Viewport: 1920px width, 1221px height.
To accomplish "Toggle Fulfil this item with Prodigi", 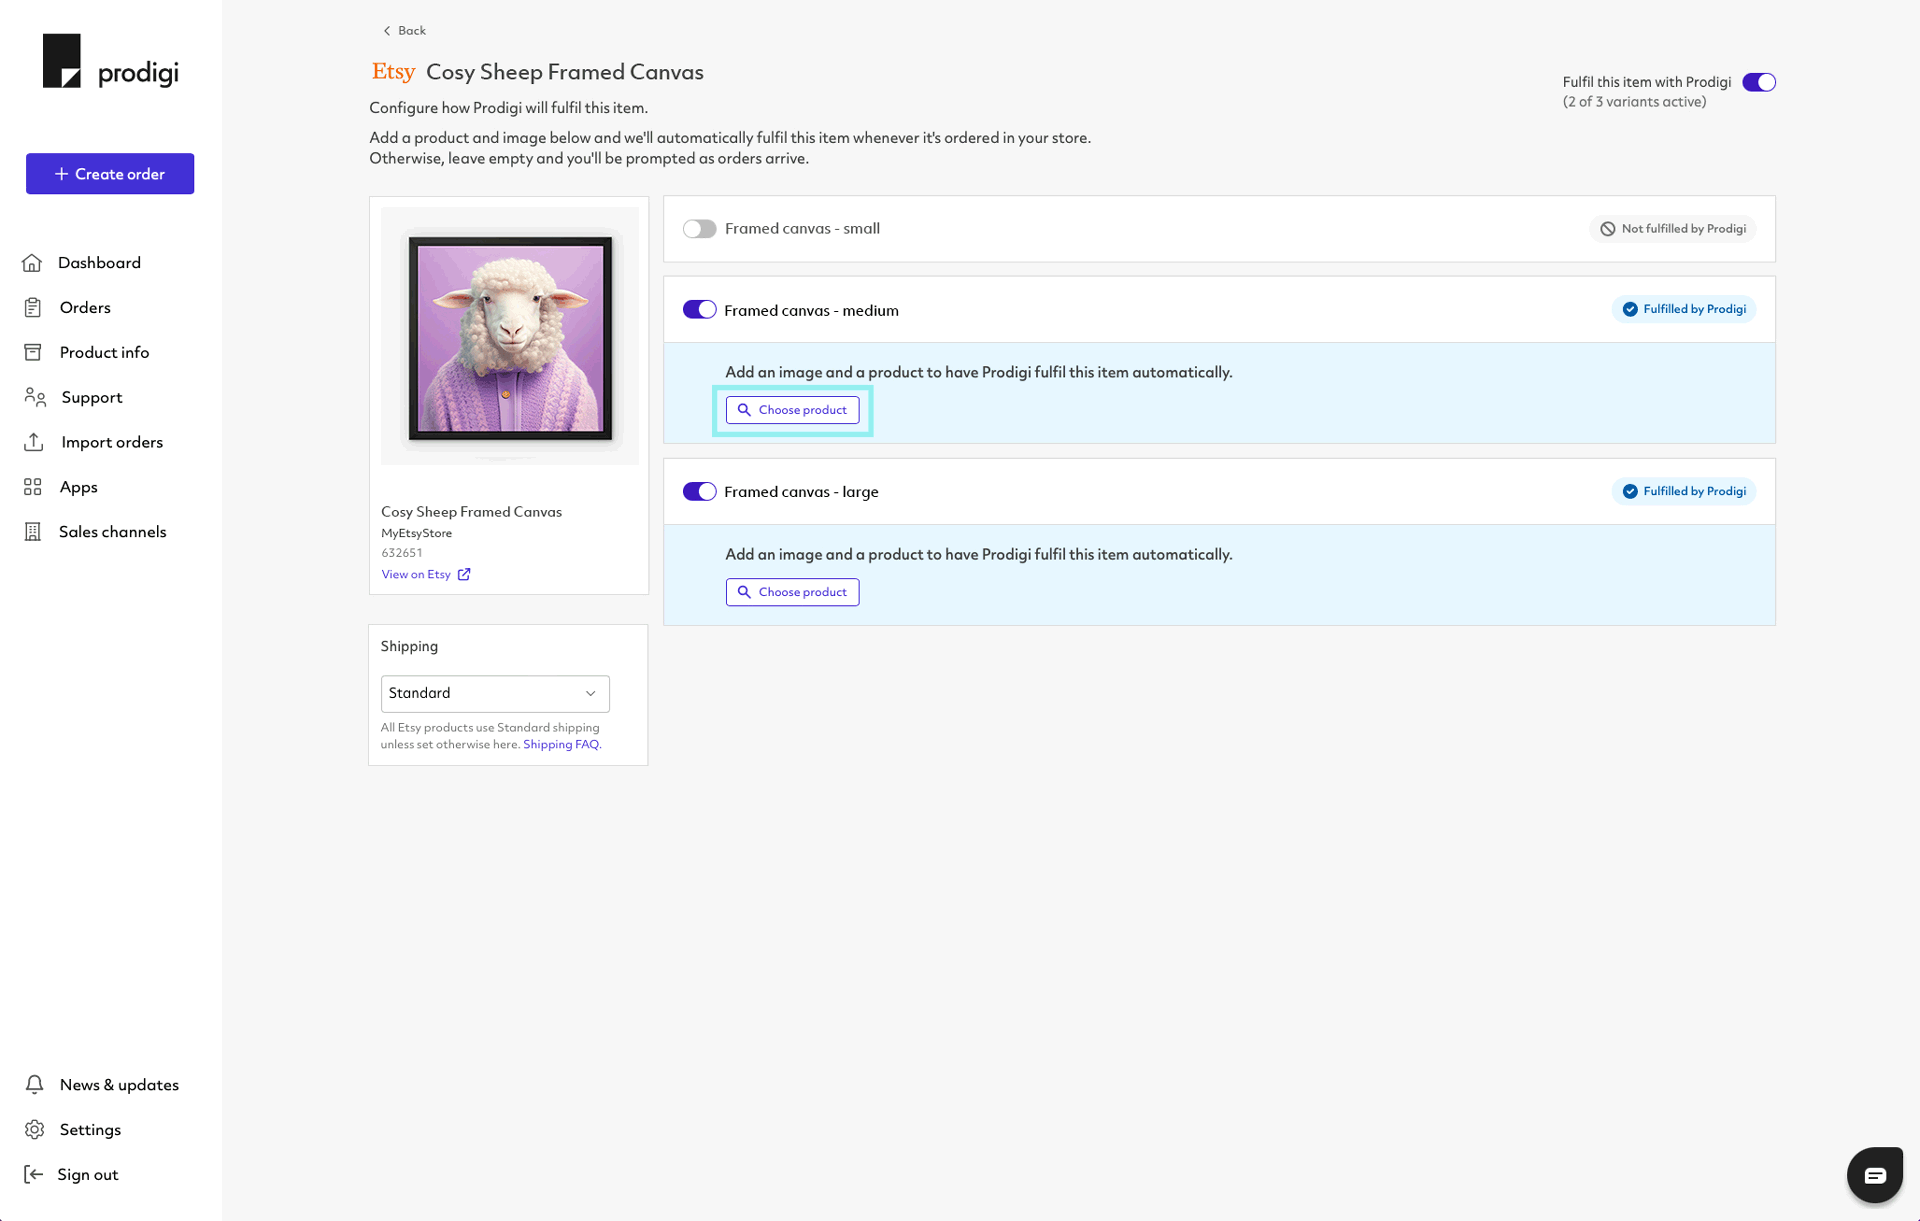I will click(1760, 81).
